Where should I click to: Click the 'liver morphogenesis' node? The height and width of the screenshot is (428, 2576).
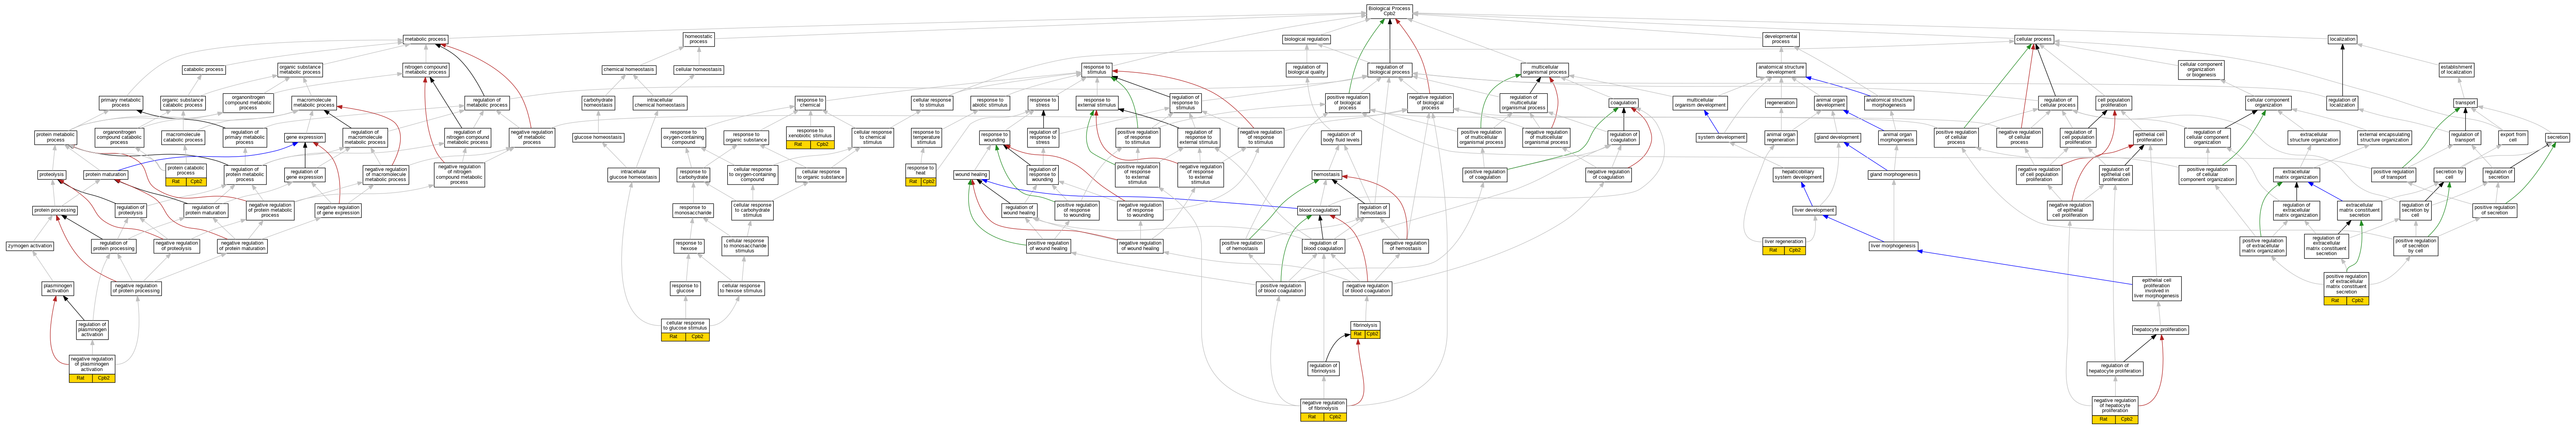point(1893,246)
